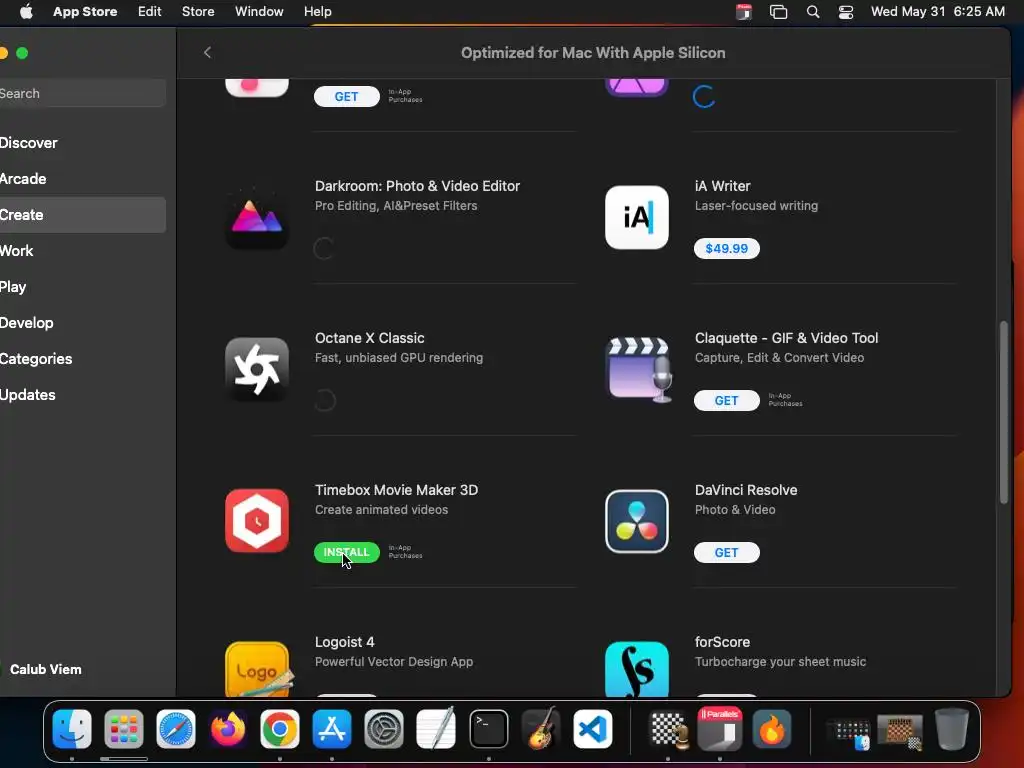1024x768 pixels.
Task: Open the Chess app in Dock
Action: tap(667, 729)
